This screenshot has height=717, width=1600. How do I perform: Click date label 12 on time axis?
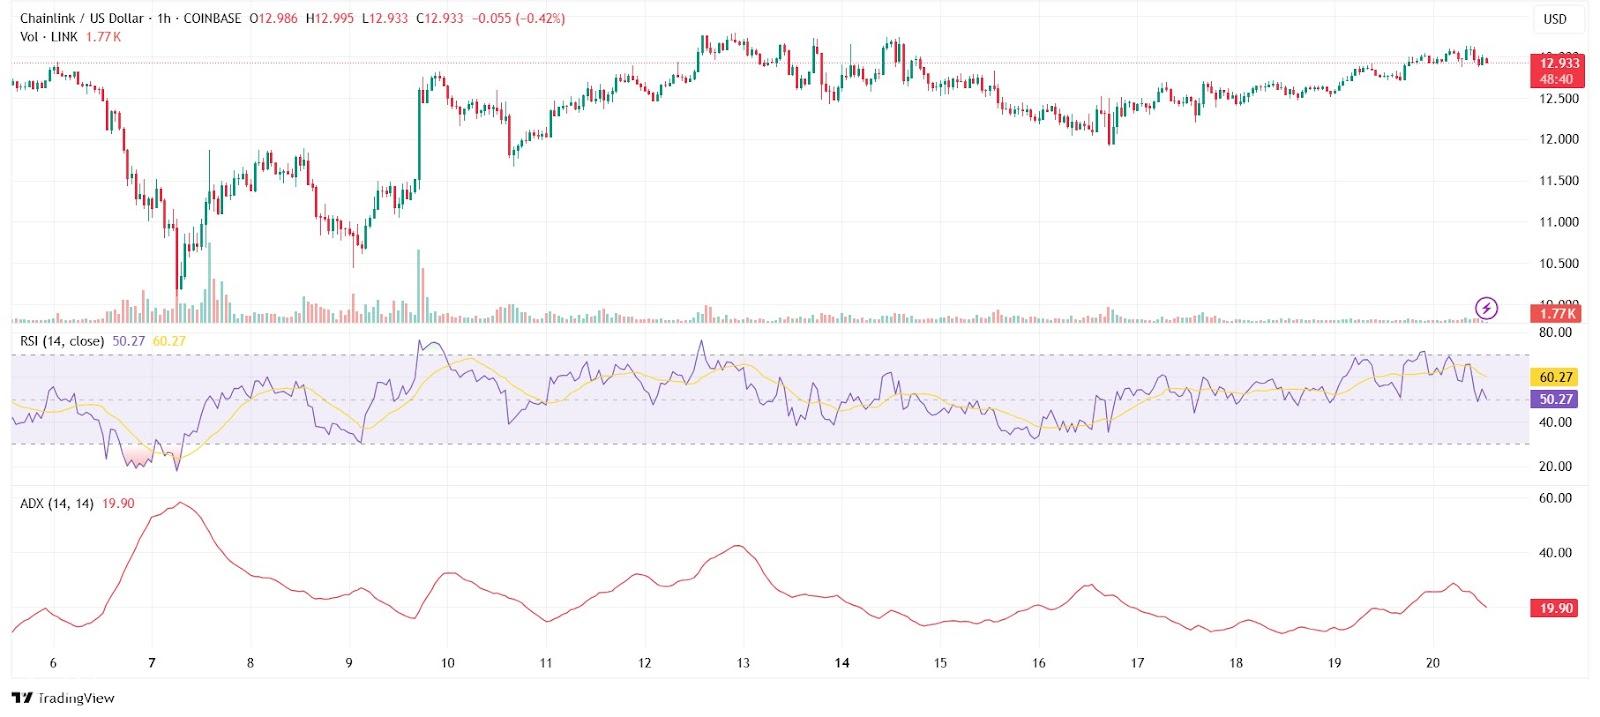point(644,662)
